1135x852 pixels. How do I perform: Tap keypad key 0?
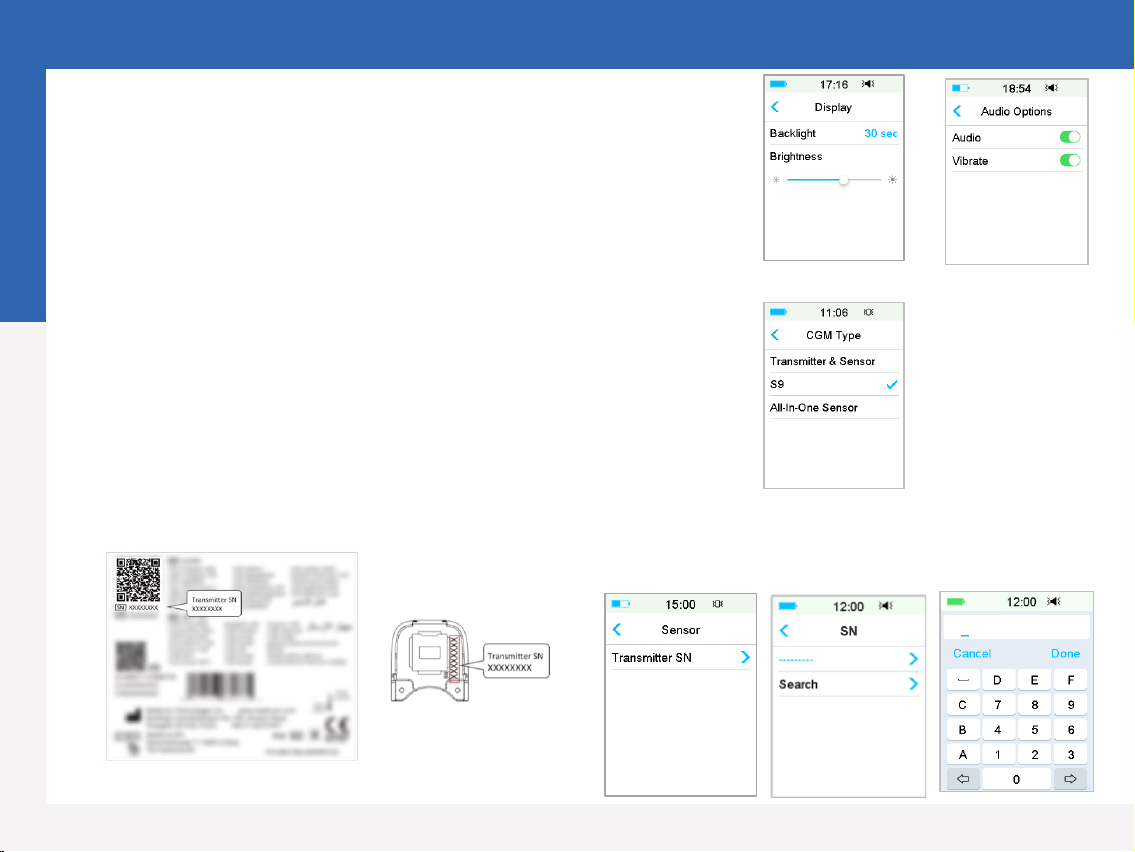point(1016,779)
